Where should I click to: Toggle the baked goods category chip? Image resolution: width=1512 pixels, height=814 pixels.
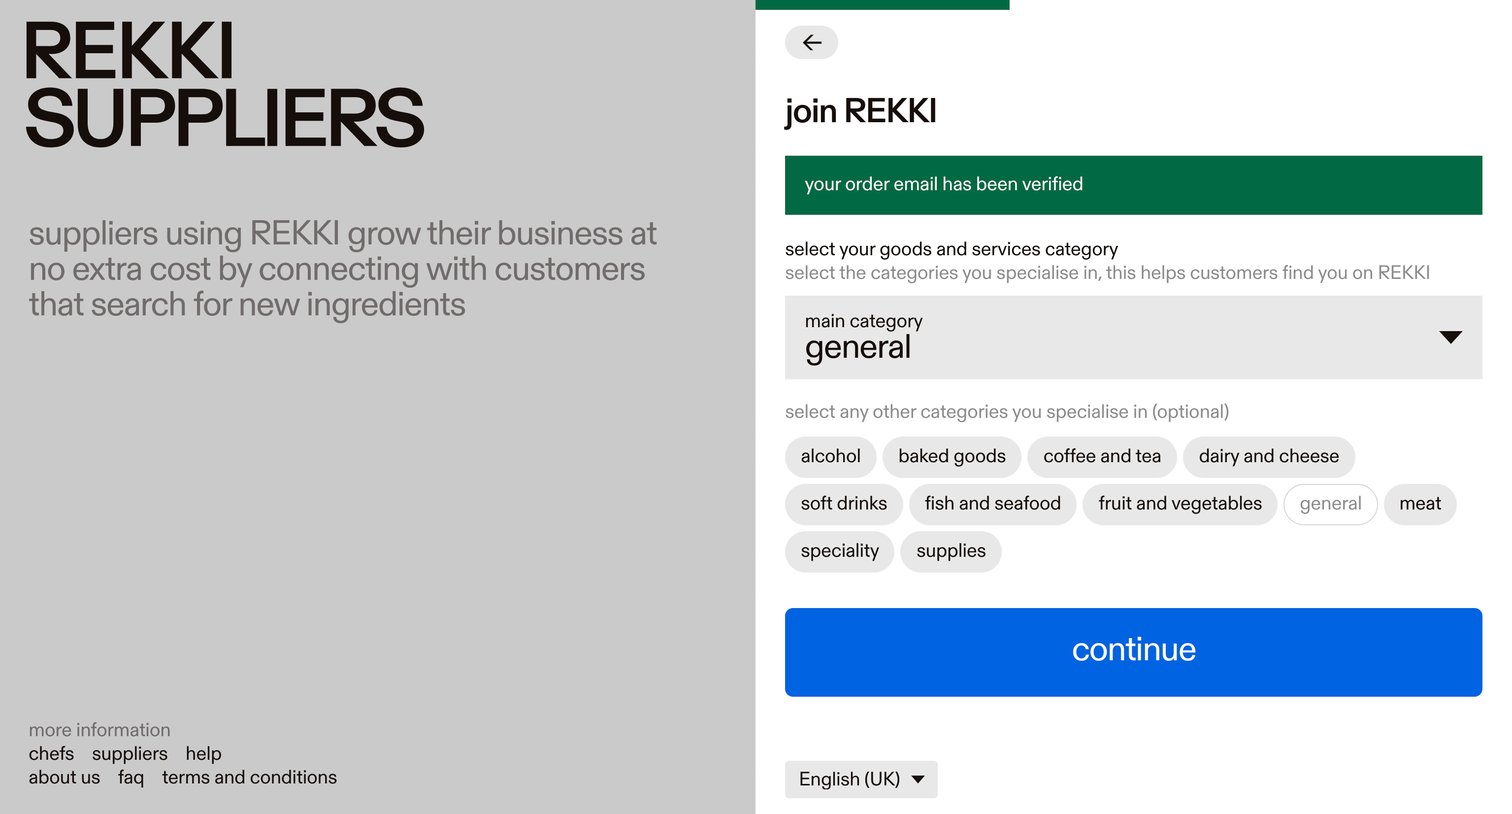(x=951, y=457)
